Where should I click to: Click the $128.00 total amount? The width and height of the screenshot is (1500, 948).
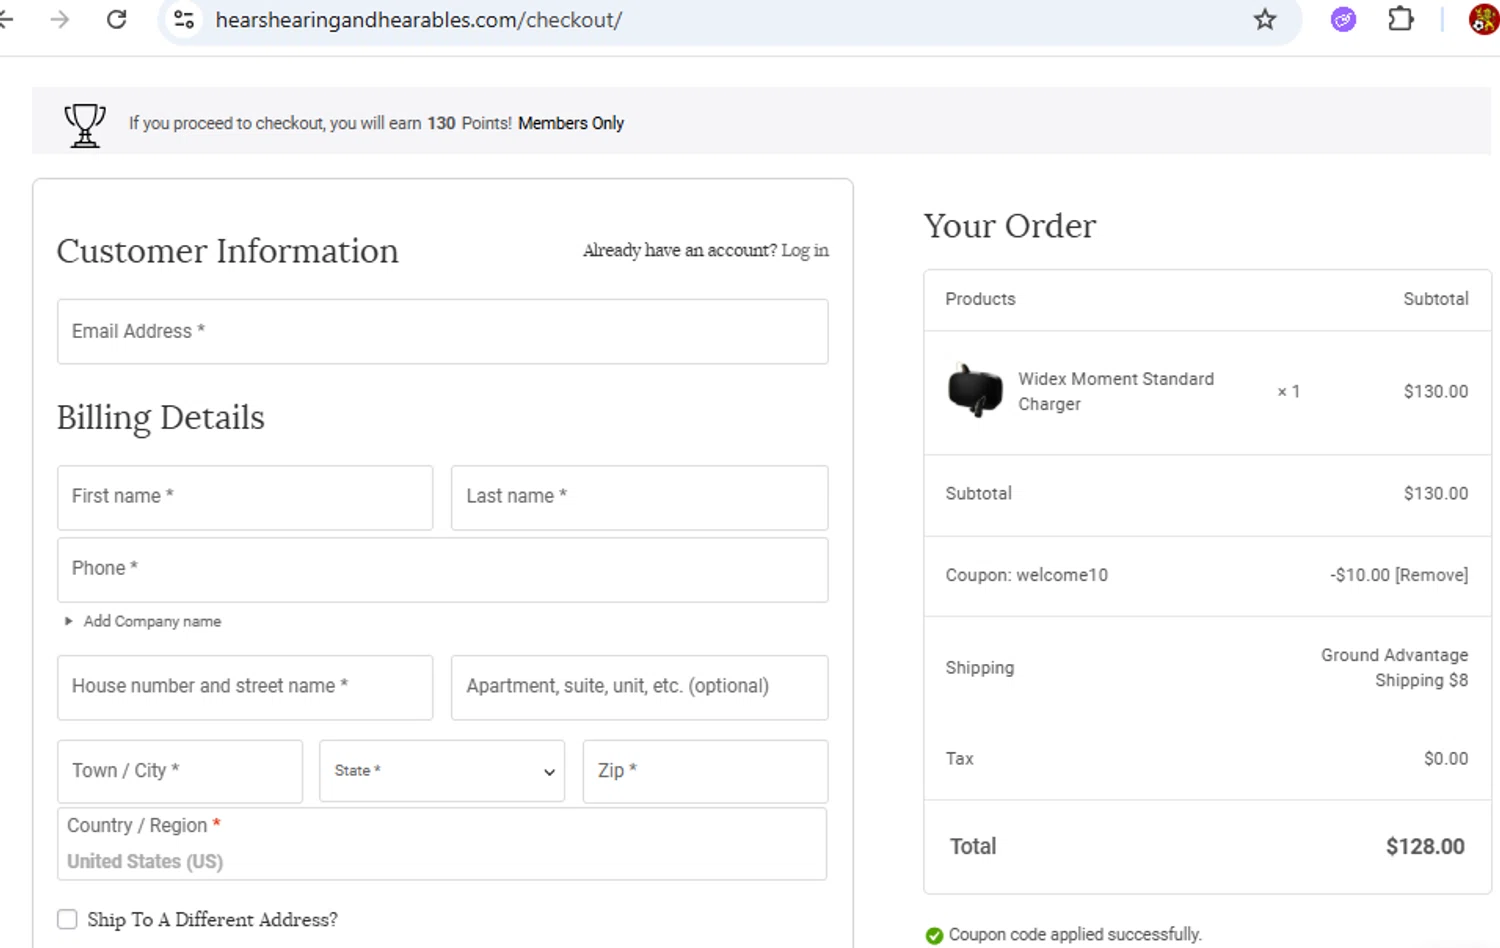1425,847
